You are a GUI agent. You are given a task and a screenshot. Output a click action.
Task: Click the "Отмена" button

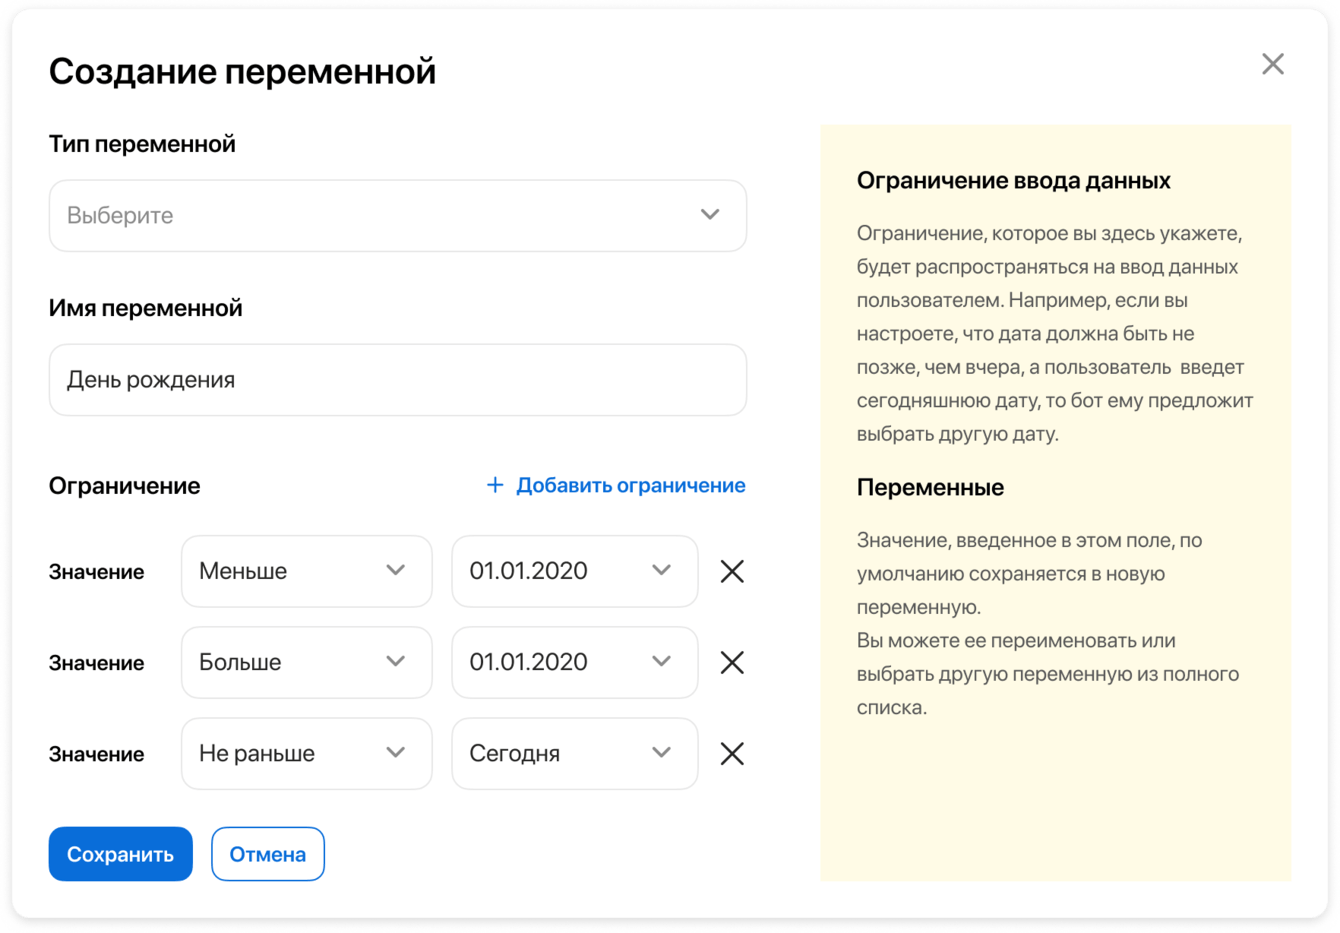[268, 854]
